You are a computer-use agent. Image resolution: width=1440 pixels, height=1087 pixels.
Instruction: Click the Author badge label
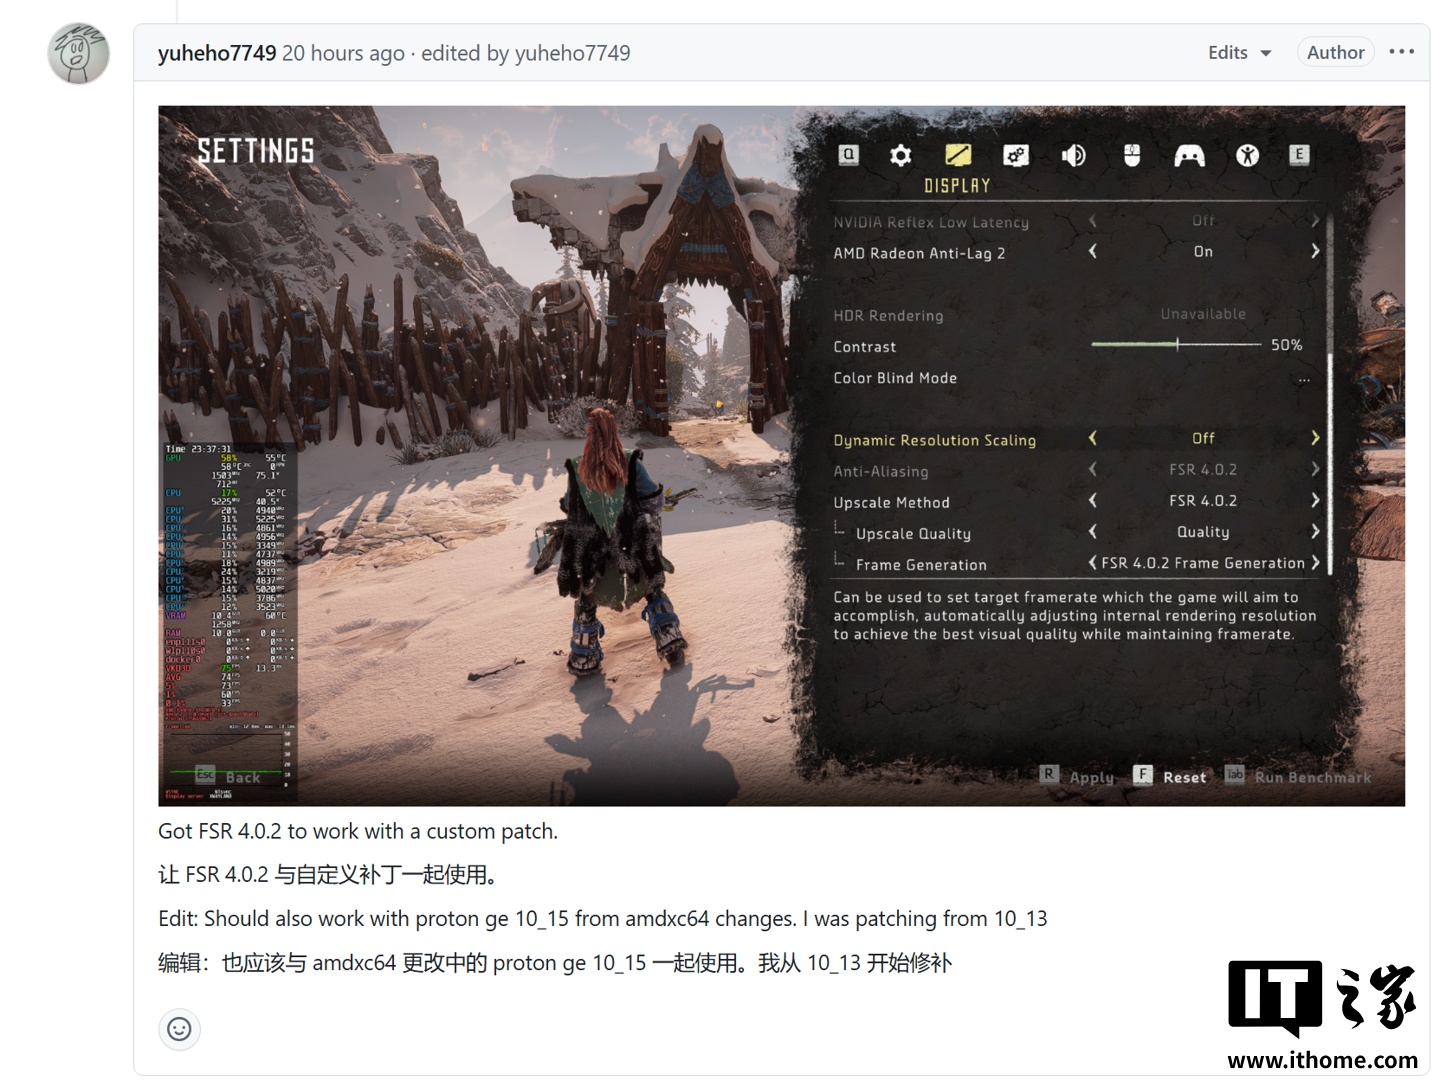pos(1335,53)
